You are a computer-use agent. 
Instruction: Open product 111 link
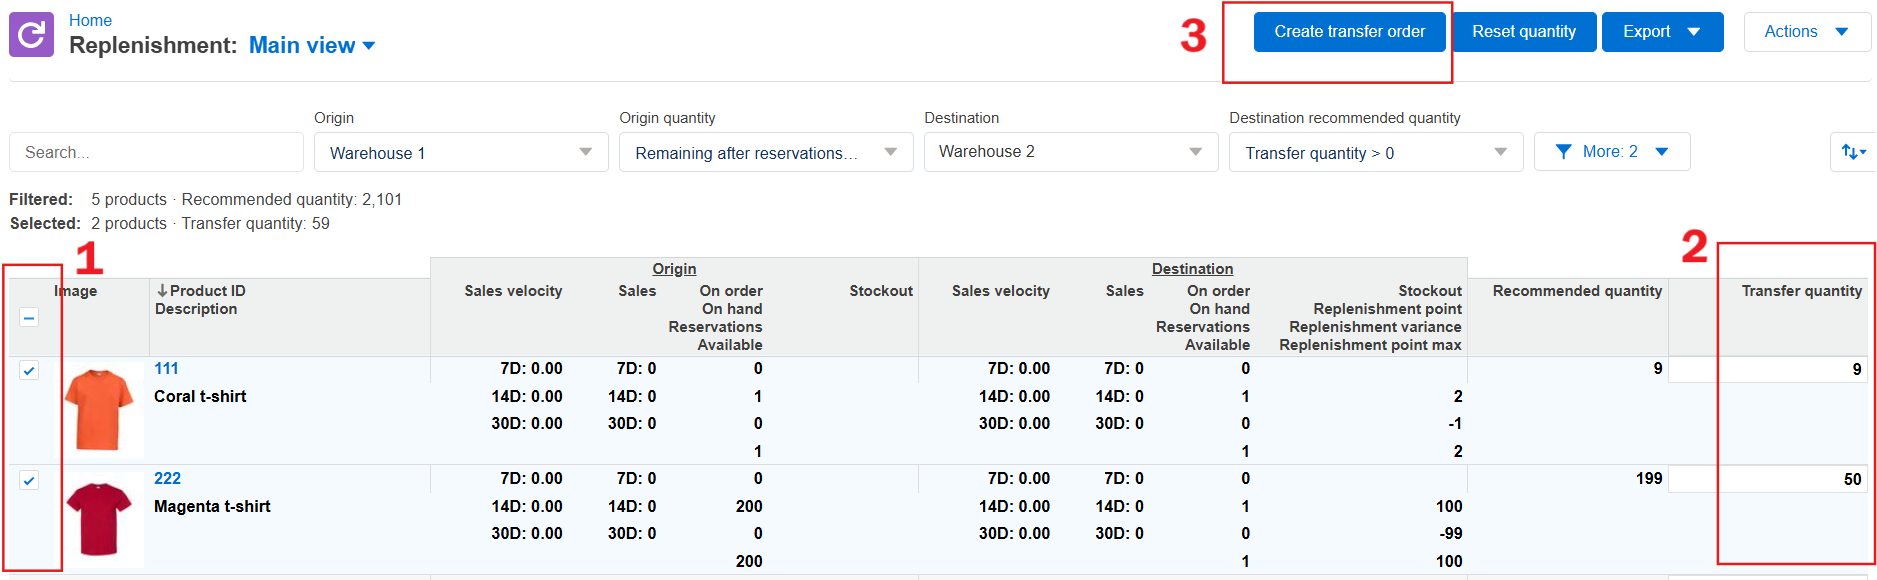pos(166,368)
